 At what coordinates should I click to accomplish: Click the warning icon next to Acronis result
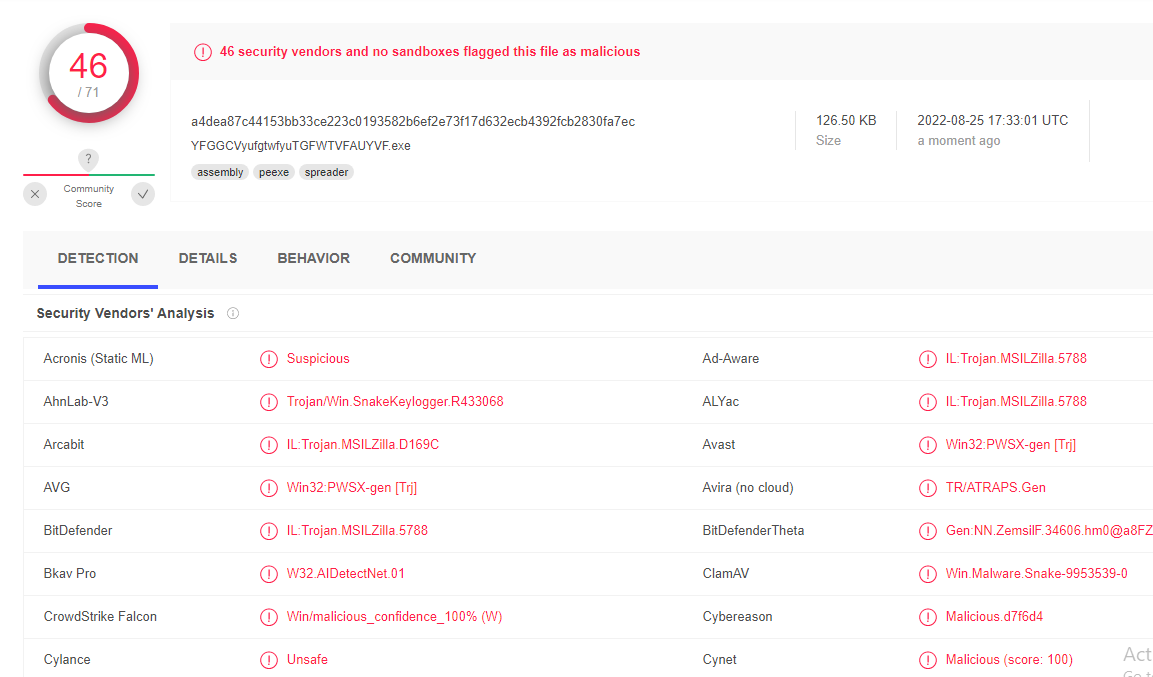268,358
